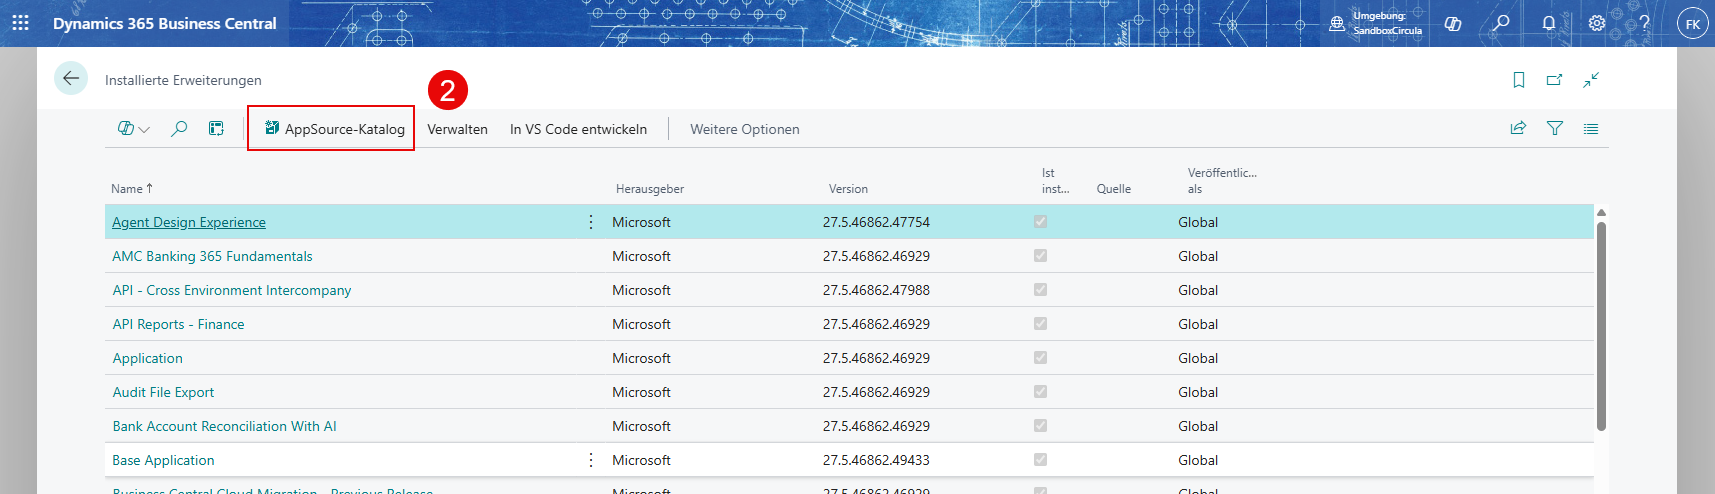Show row actions for Agent Design Experience
Screen dimensions: 1715x494
pos(591,222)
